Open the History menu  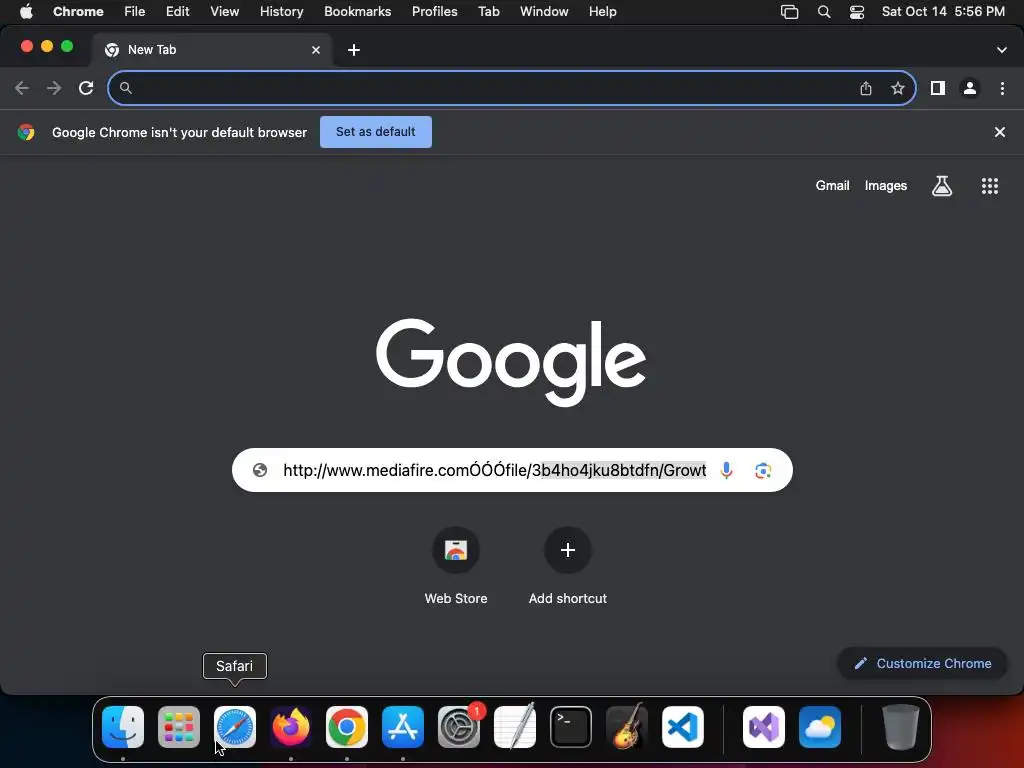281,12
